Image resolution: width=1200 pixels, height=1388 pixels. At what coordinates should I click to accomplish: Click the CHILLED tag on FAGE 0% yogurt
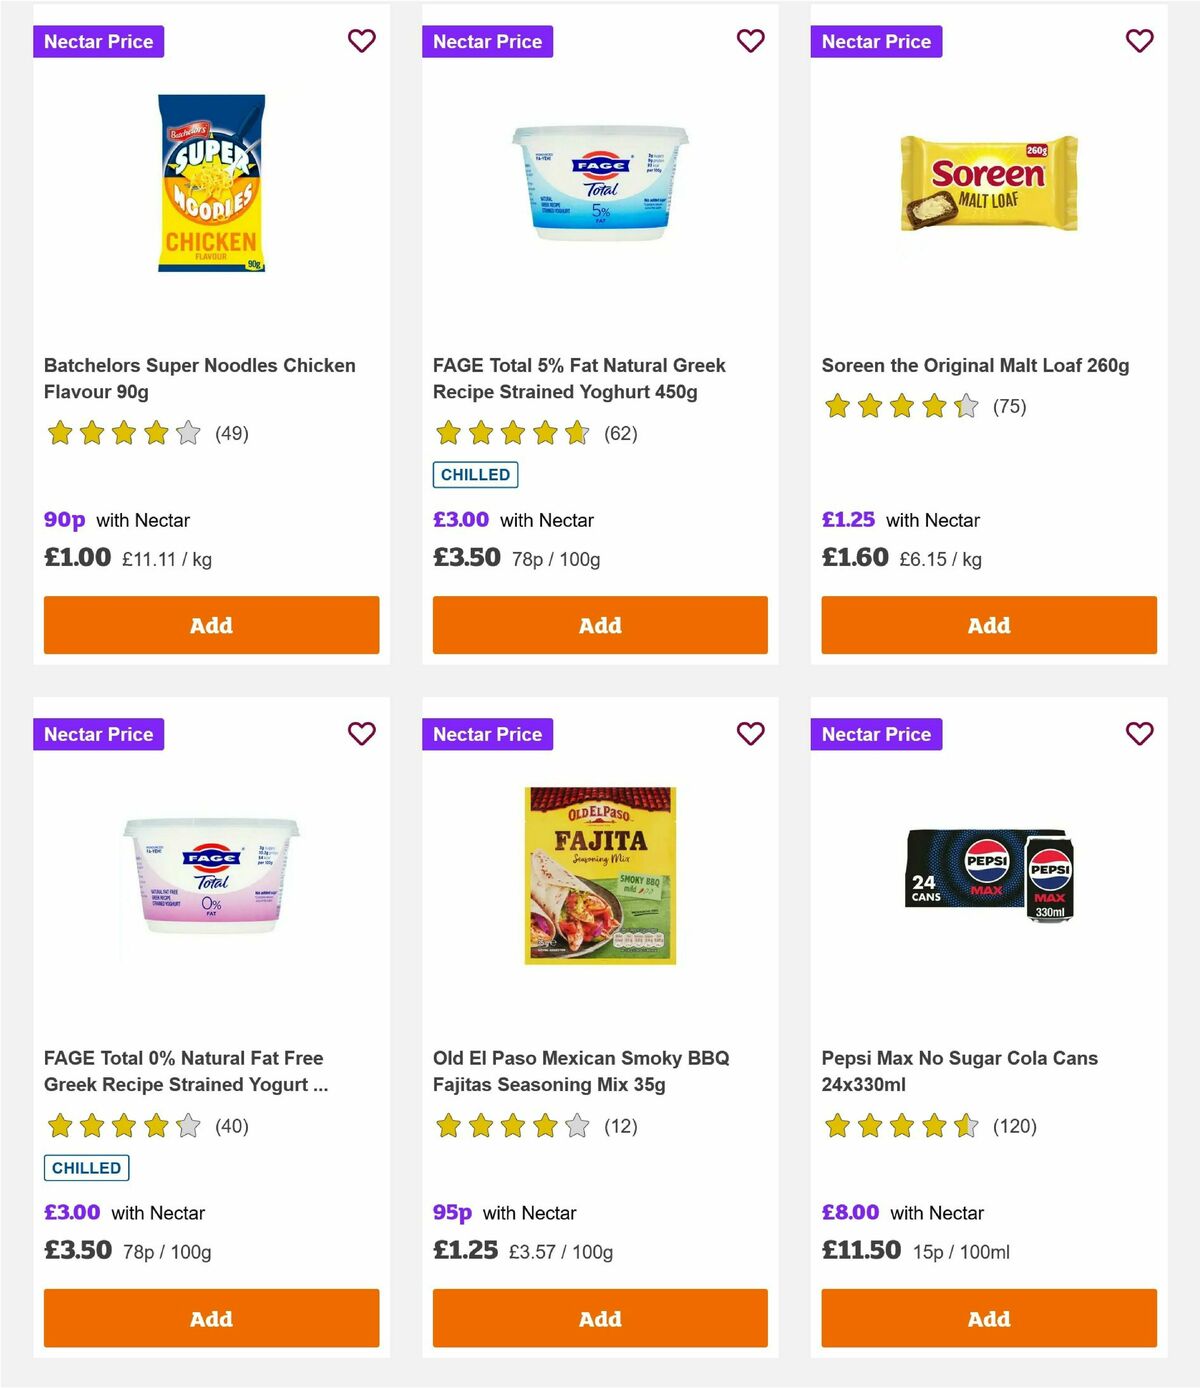pyautogui.click(x=86, y=1167)
